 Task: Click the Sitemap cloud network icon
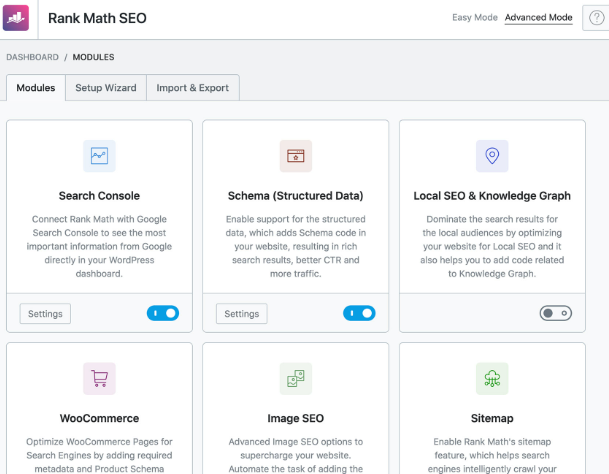click(492, 379)
